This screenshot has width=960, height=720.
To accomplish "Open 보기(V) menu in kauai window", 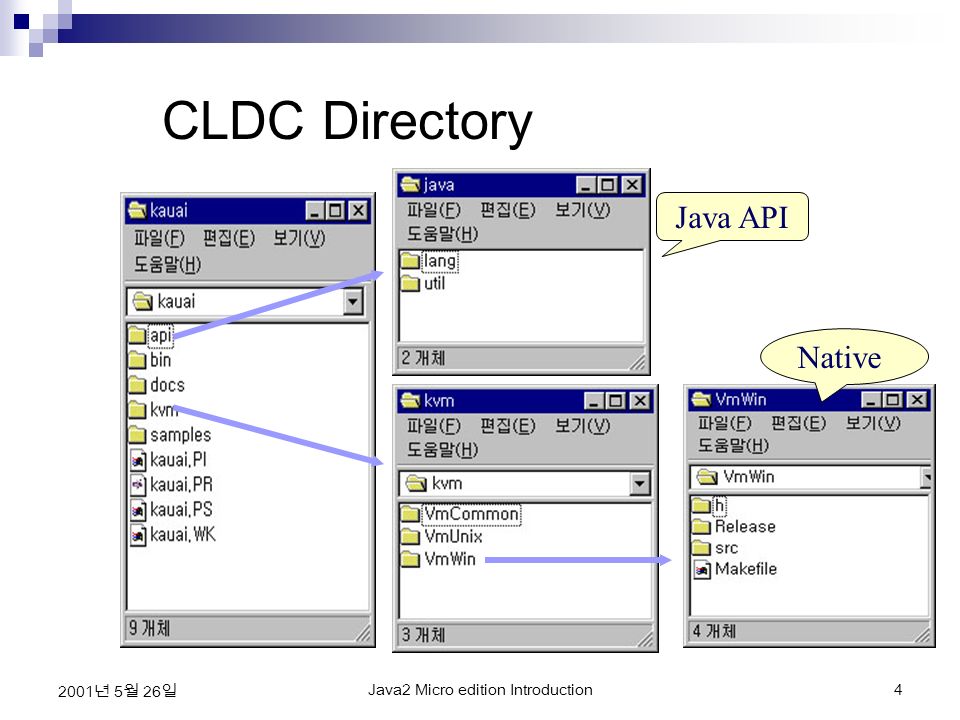I will pos(299,238).
